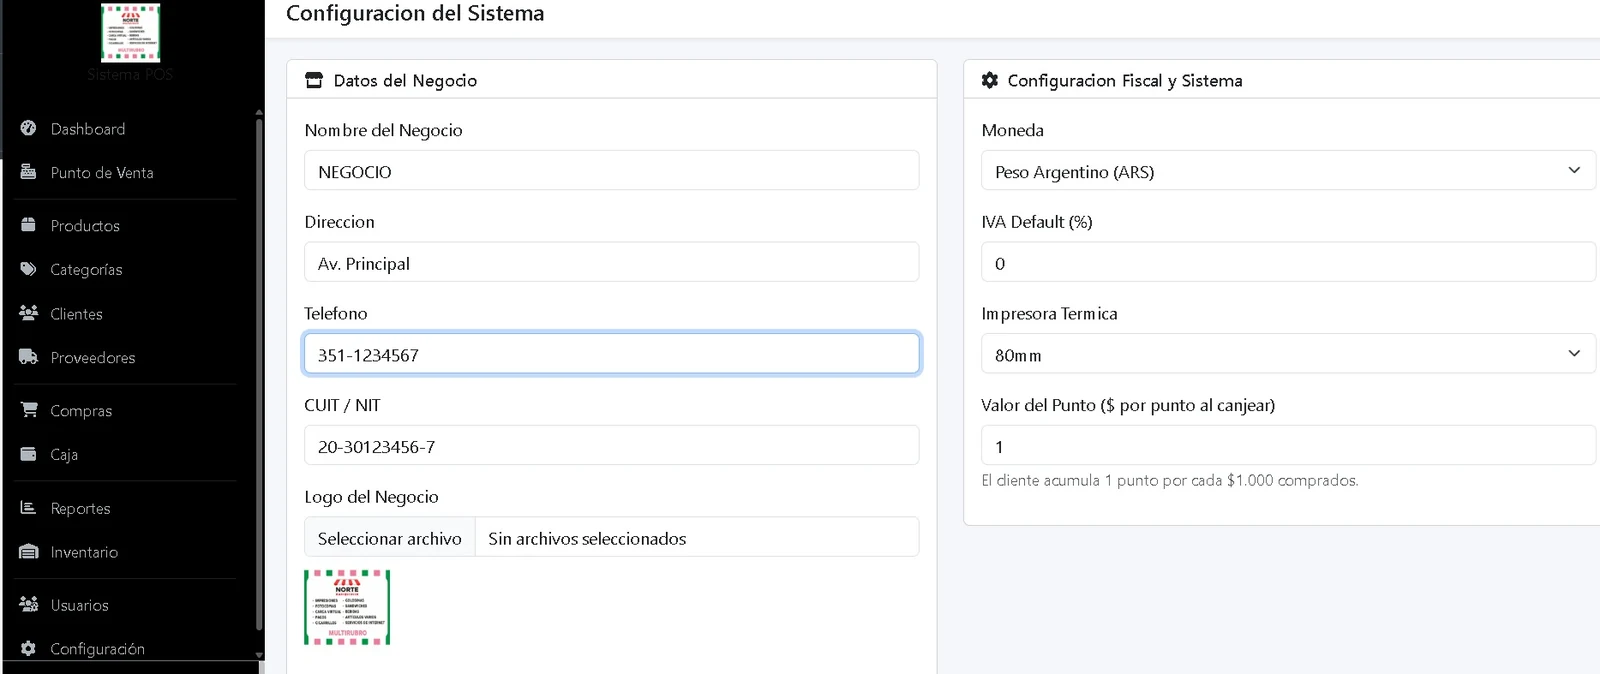Click the CUIT / NIT input field
1600x674 pixels.
click(611, 446)
